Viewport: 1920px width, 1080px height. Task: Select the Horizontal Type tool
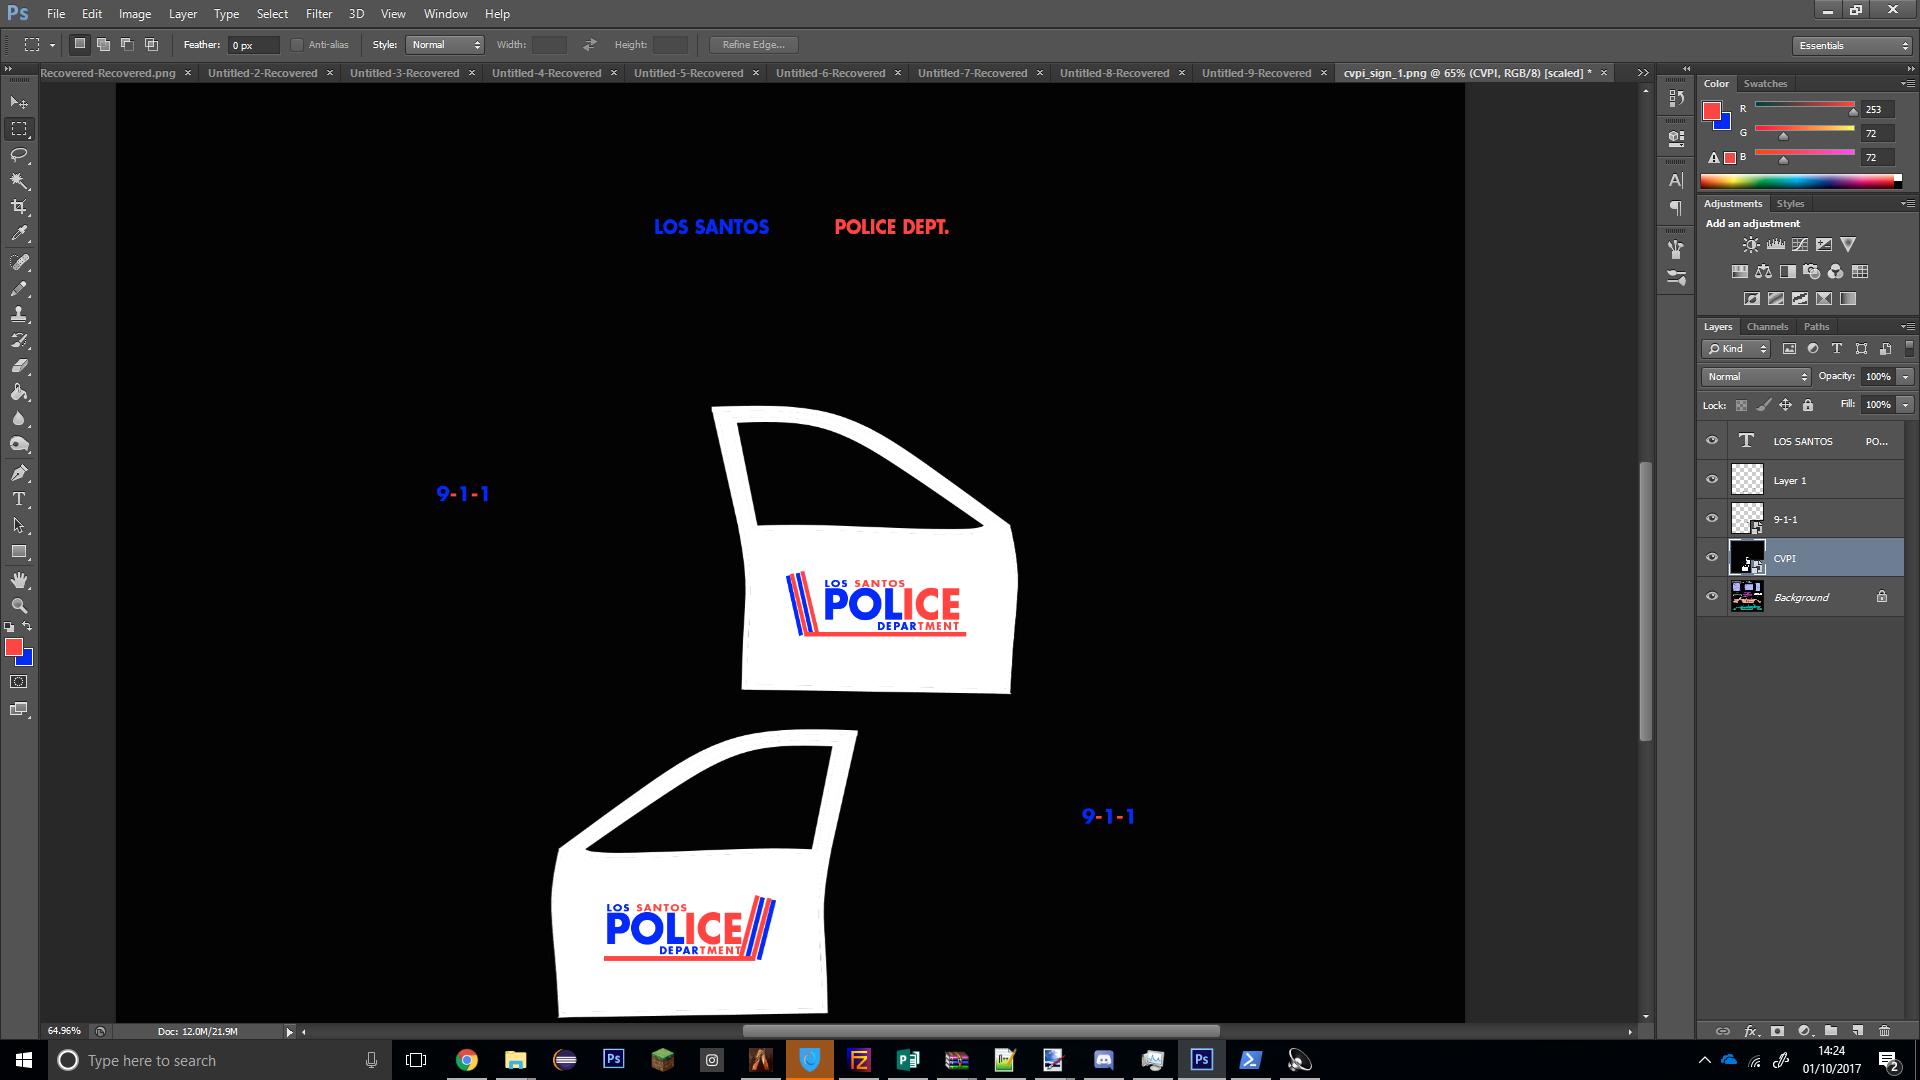(x=19, y=499)
